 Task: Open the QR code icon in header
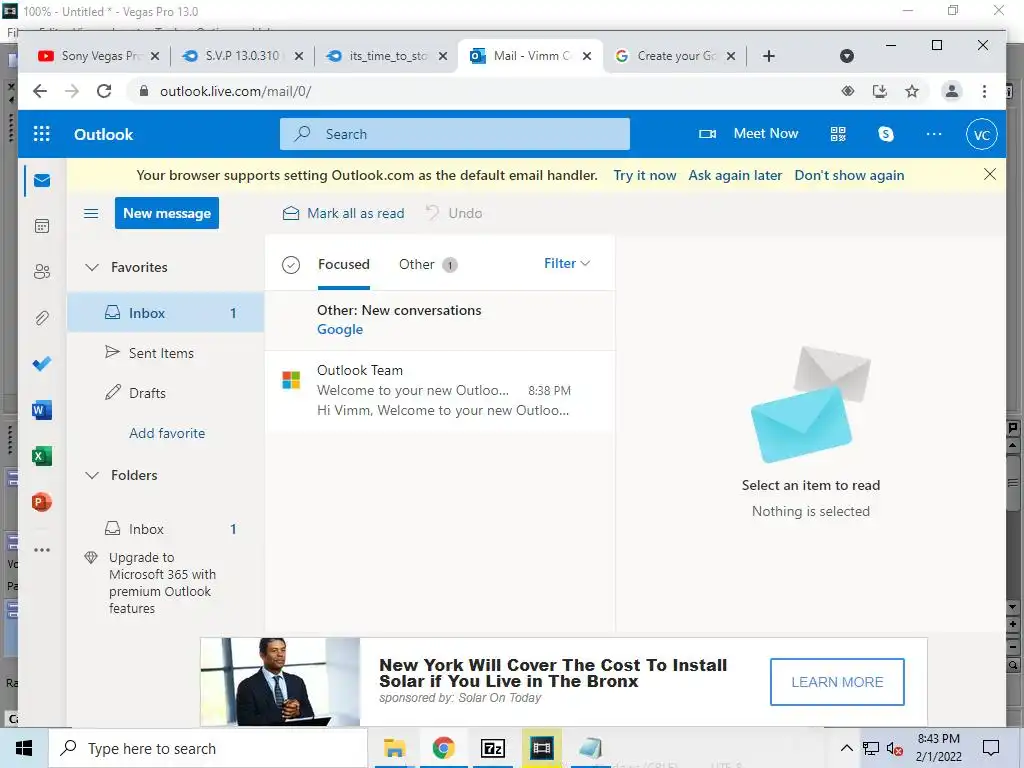pyautogui.click(x=838, y=134)
